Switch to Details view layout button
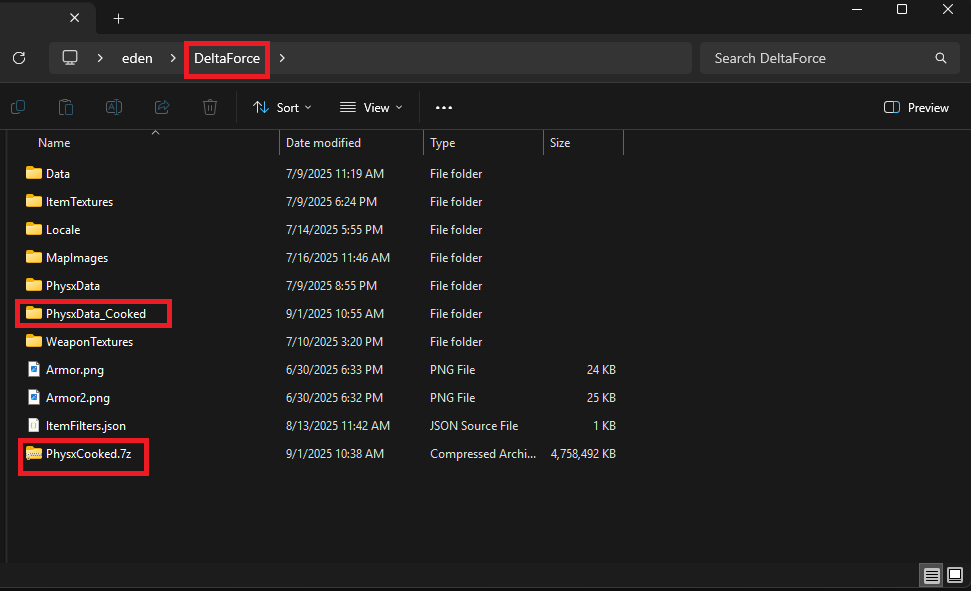The height and width of the screenshot is (591, 971). pos(931,575)
